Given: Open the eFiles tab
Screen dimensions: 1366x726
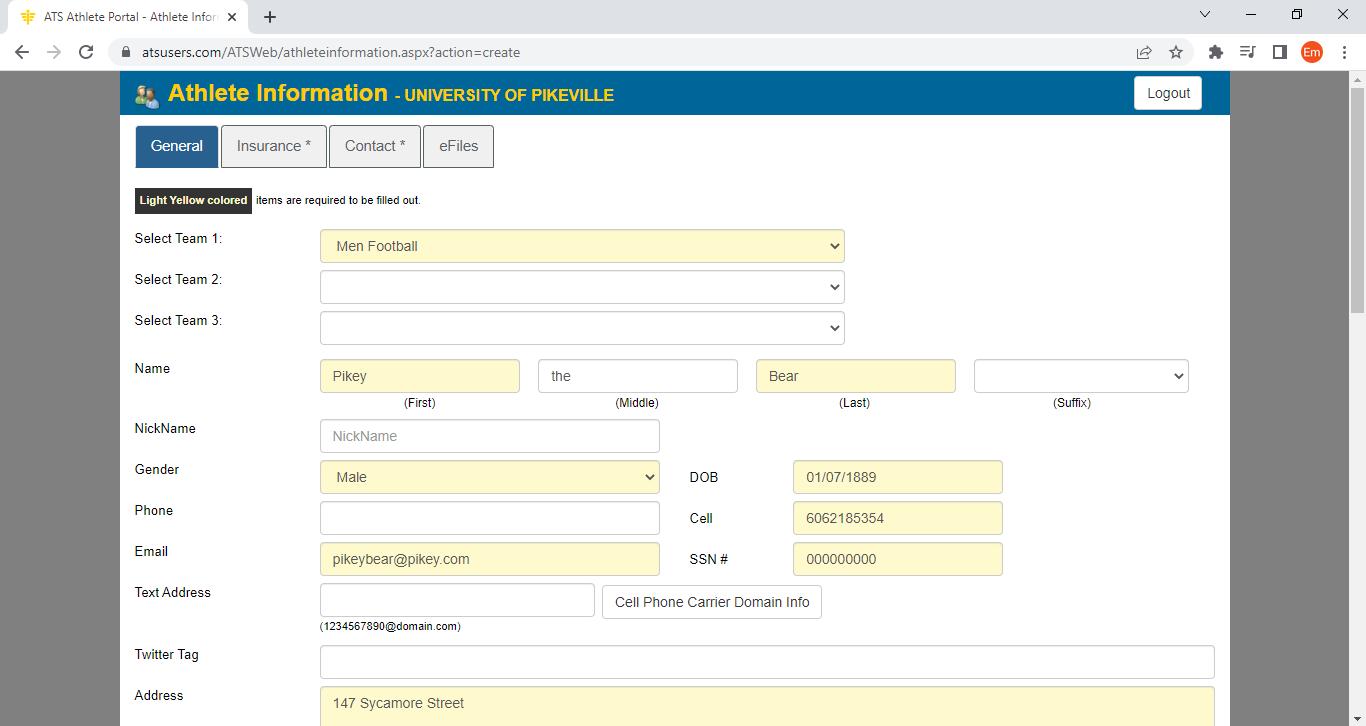Looking at the screenshot, I should (x=458, y=146).
